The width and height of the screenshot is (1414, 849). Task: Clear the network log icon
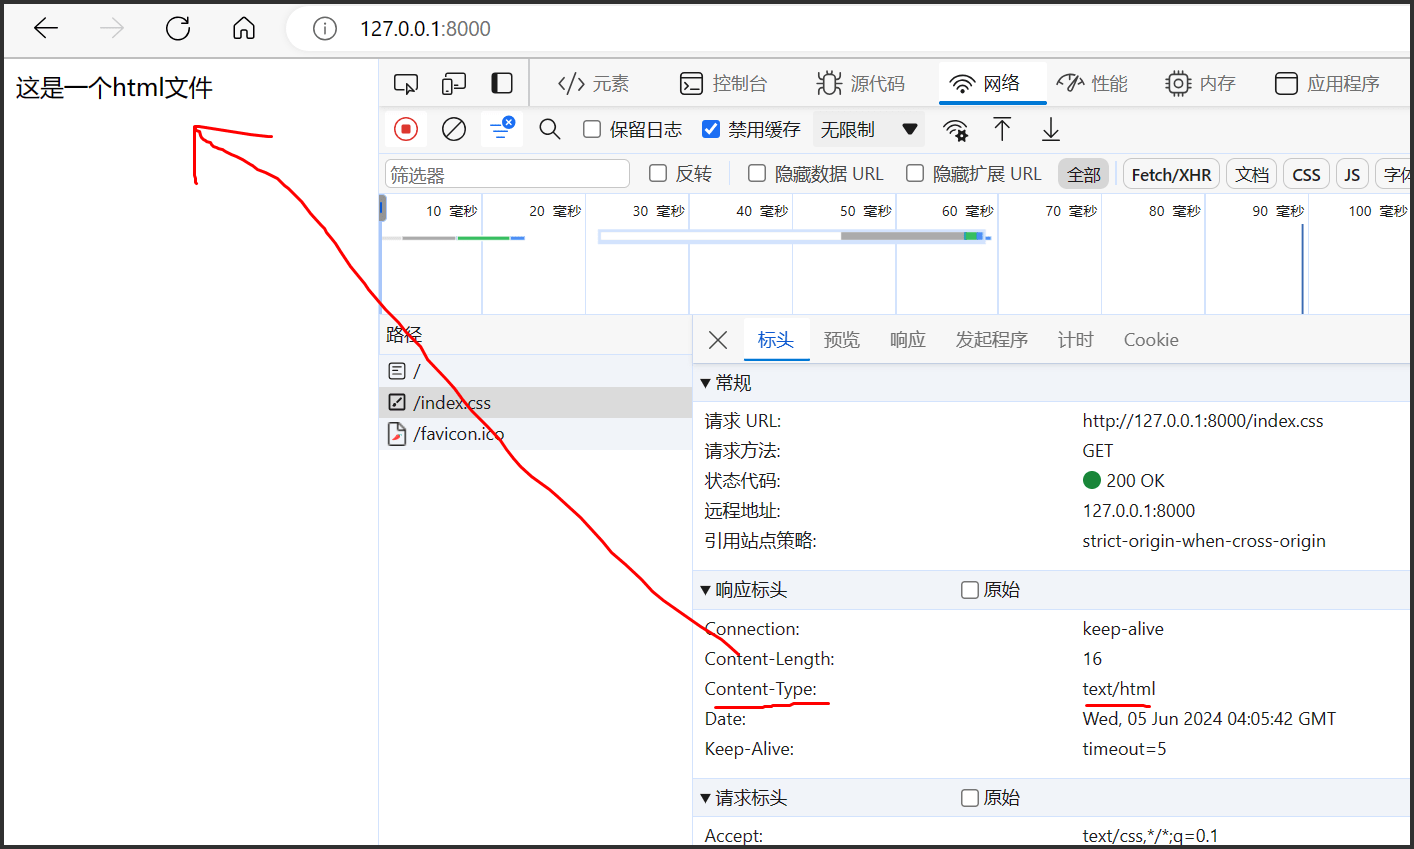point(454,129)
